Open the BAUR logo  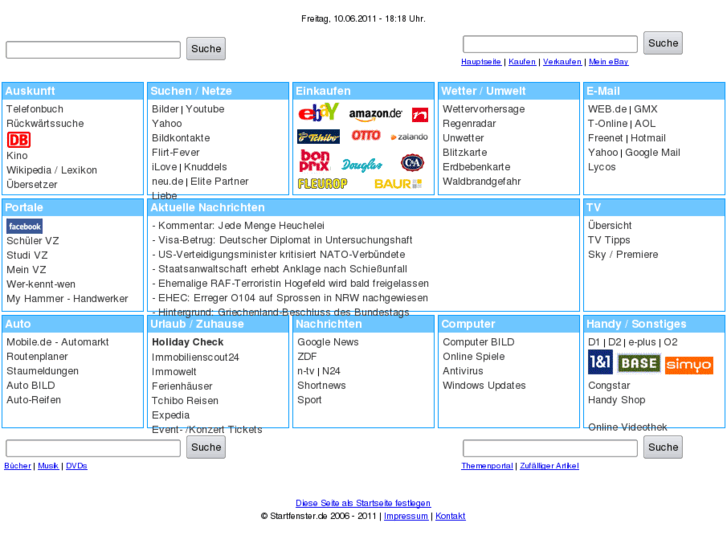pyautogui.click(x=398, y=184)
